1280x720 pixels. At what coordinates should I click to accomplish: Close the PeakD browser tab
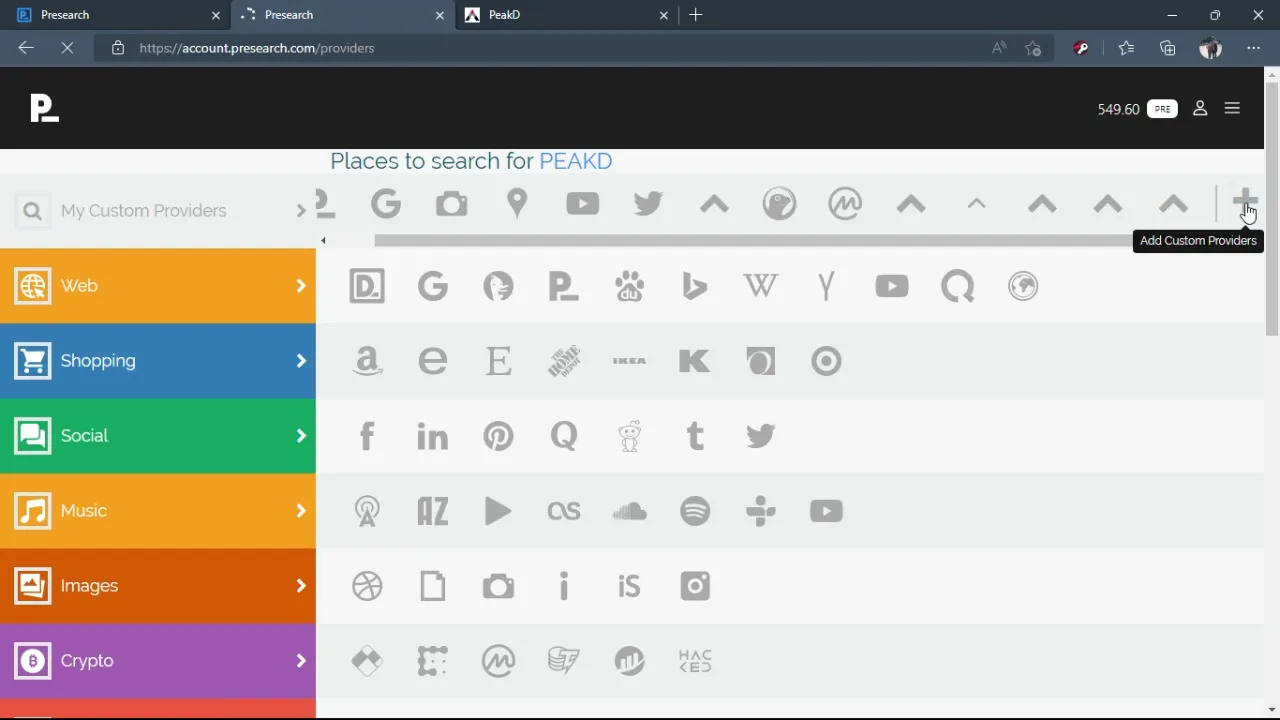tap(664, 15)
